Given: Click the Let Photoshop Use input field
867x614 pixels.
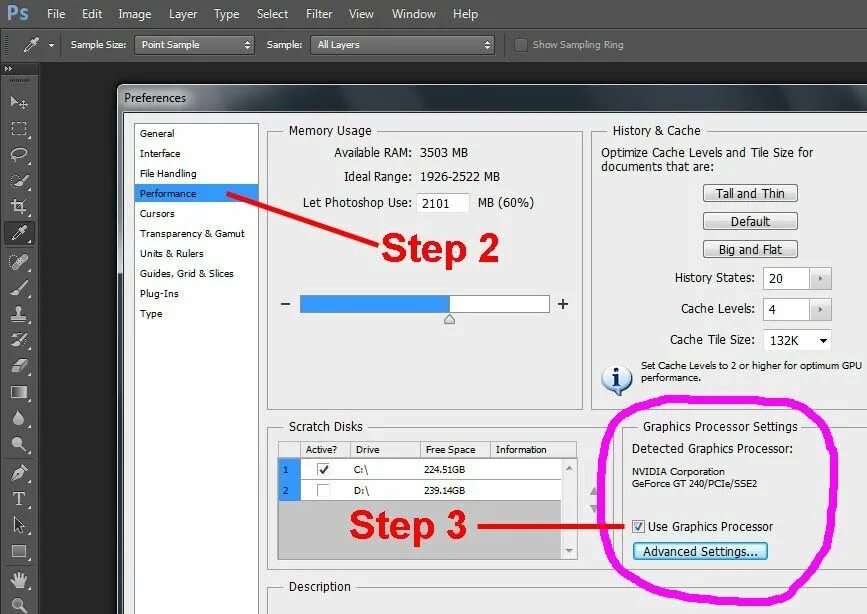Looking at the screenshot, I should pos(443,204).
